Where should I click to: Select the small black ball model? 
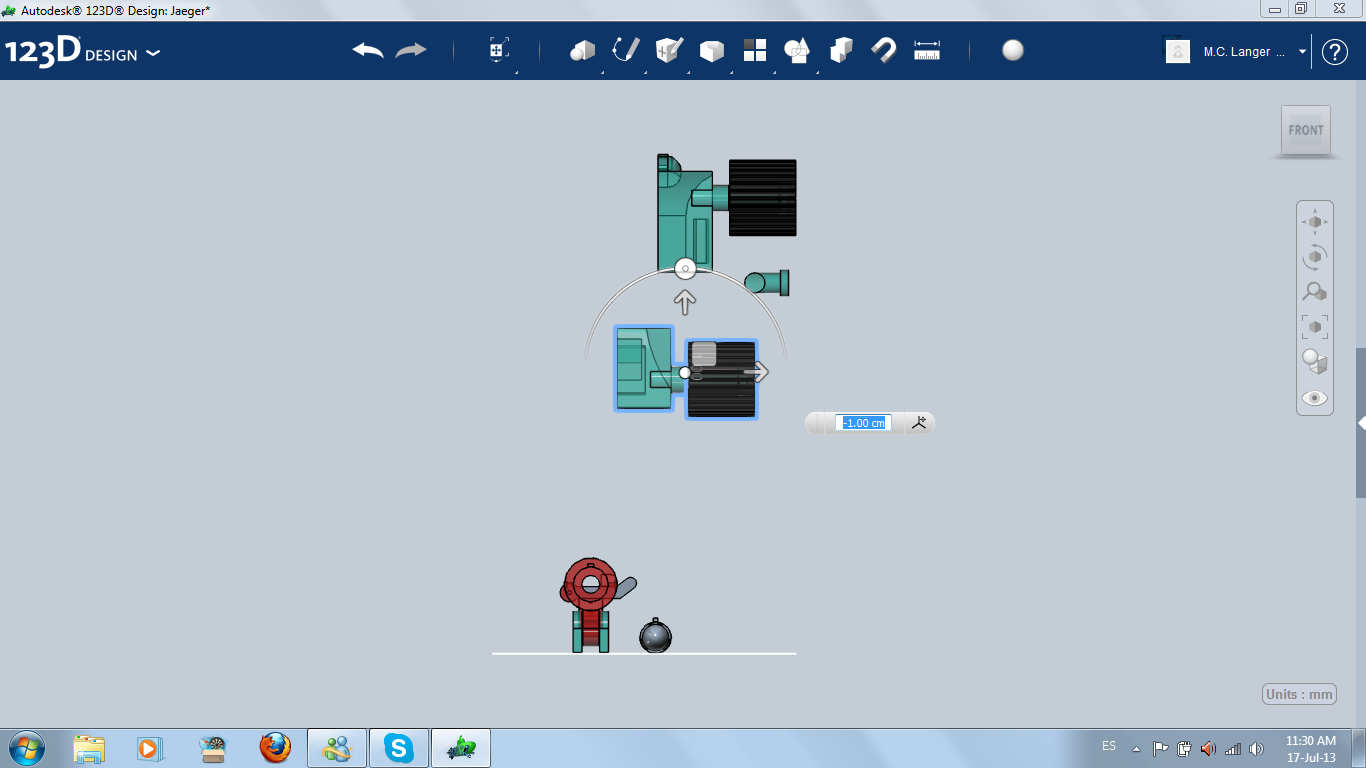click(x=655, y=636)
